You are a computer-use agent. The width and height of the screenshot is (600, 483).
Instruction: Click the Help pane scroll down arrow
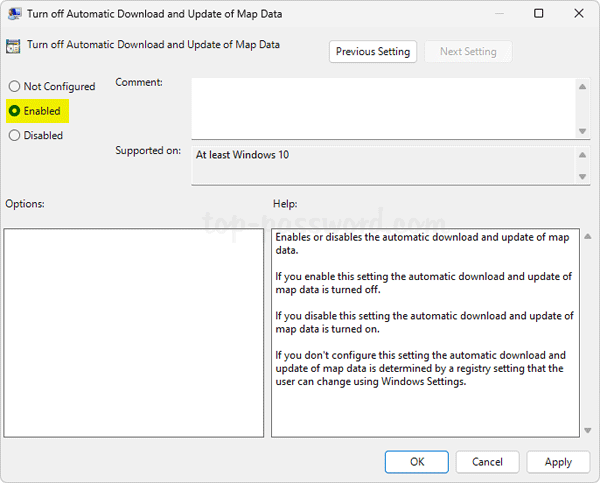pyautogui.click(x=587, y=430)
